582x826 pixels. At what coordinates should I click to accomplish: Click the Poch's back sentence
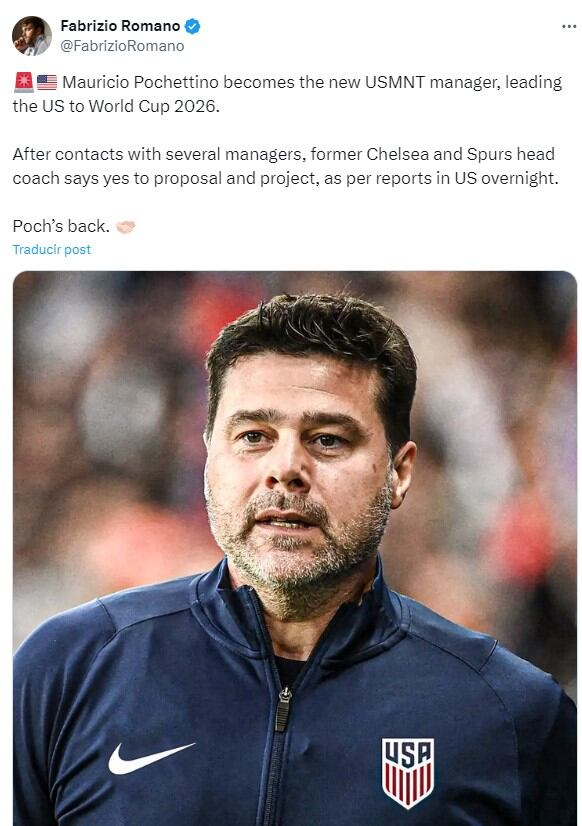[x=61, y=226]
